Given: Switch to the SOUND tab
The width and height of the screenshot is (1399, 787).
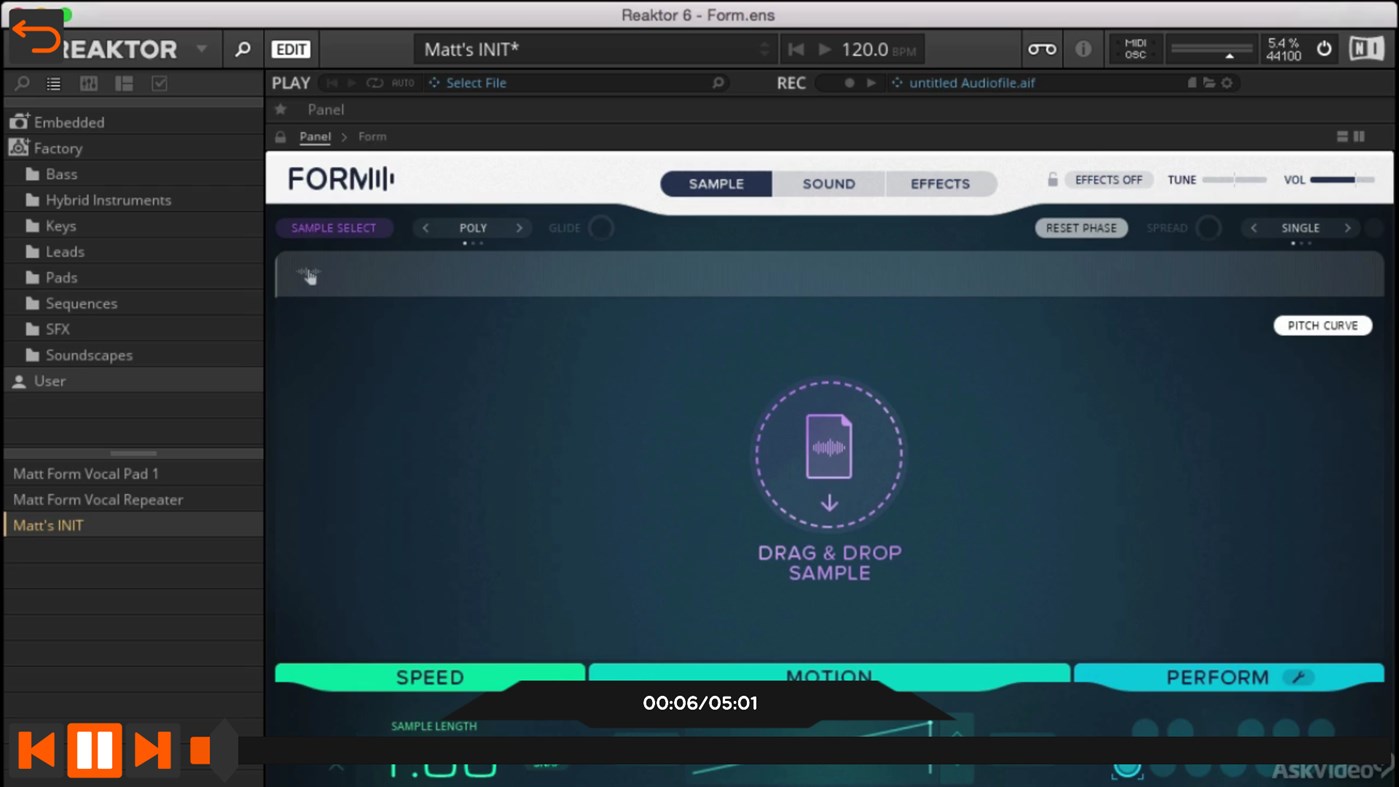Looking at the screenshot, I should pyautogui.click(x=829, y=184).
